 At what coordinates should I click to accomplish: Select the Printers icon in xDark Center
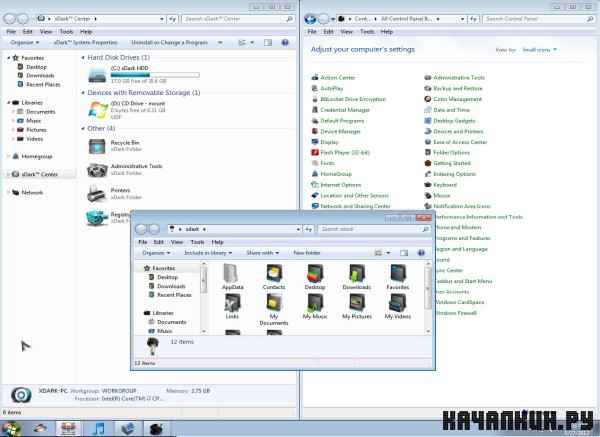click(96, 194)
